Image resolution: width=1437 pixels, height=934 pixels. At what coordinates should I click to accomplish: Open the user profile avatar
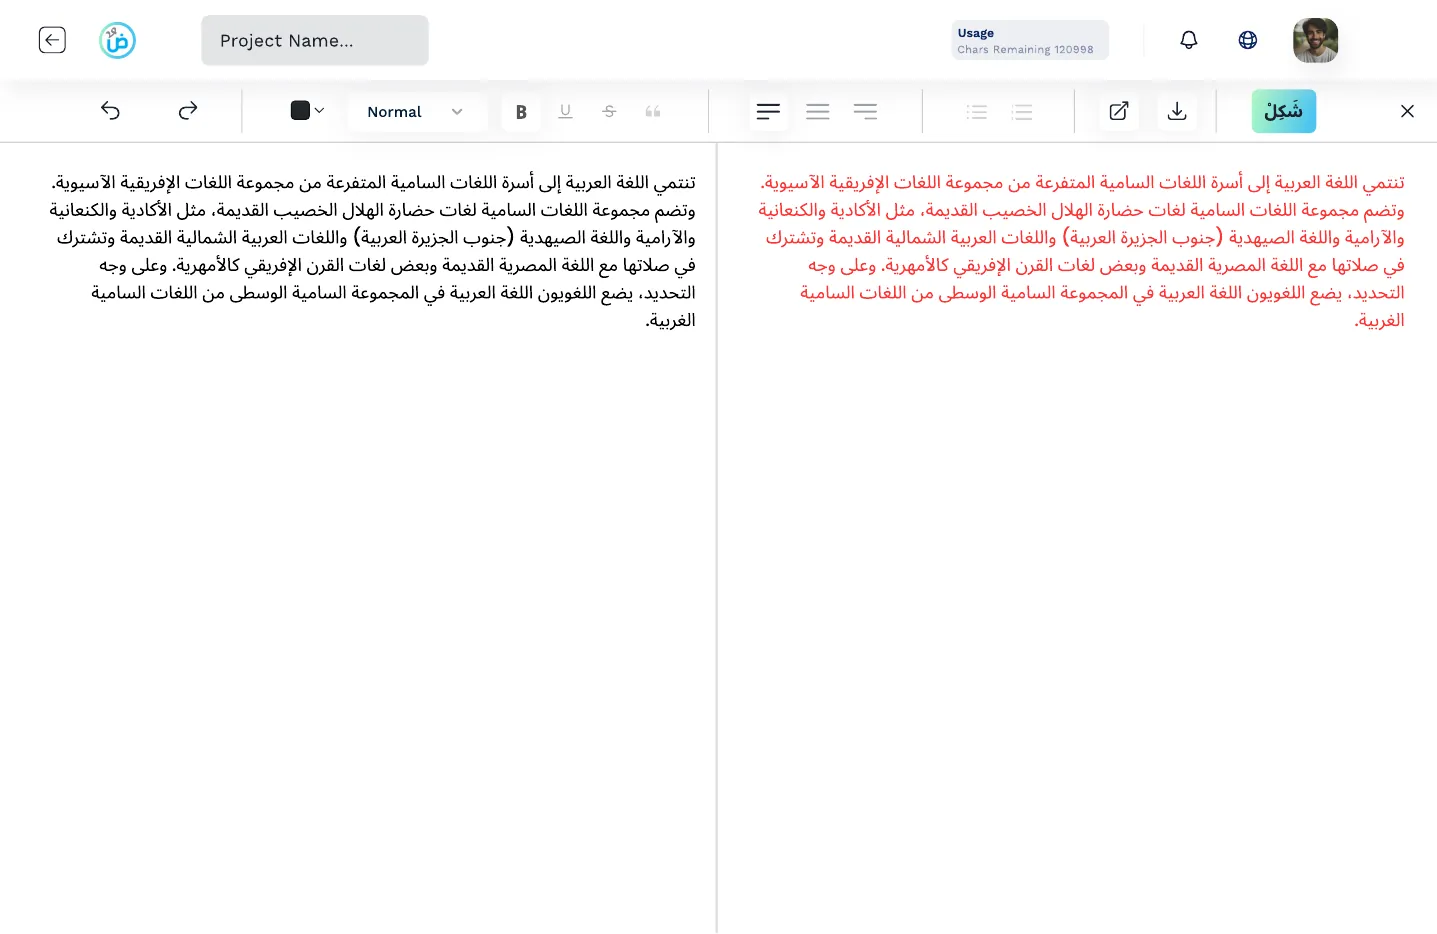point(1315,40)
